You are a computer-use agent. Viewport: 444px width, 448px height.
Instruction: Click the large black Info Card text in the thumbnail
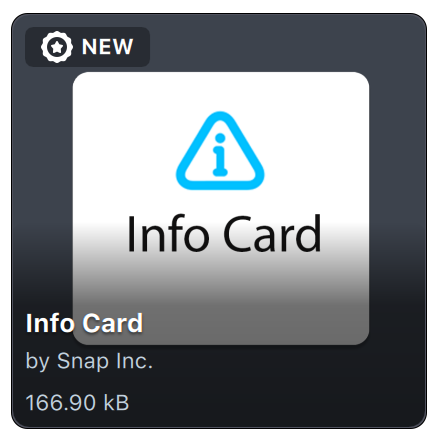[224, 233]
